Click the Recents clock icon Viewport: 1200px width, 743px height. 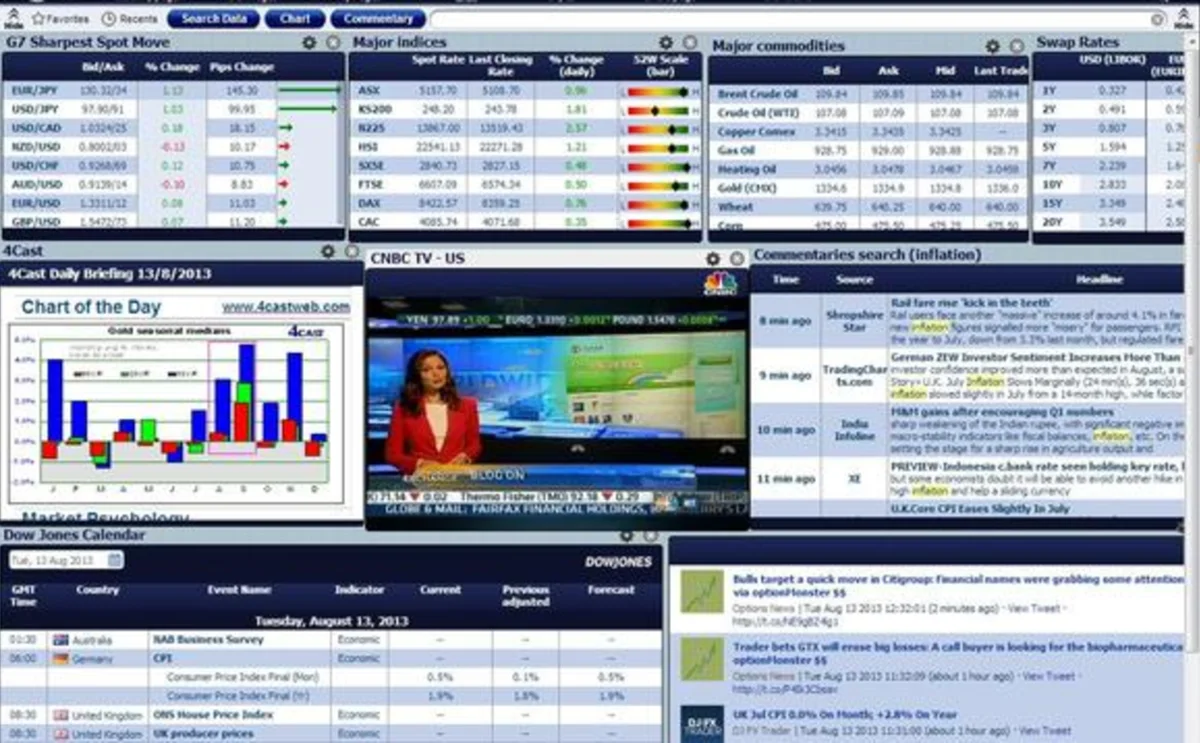(109, 18)
